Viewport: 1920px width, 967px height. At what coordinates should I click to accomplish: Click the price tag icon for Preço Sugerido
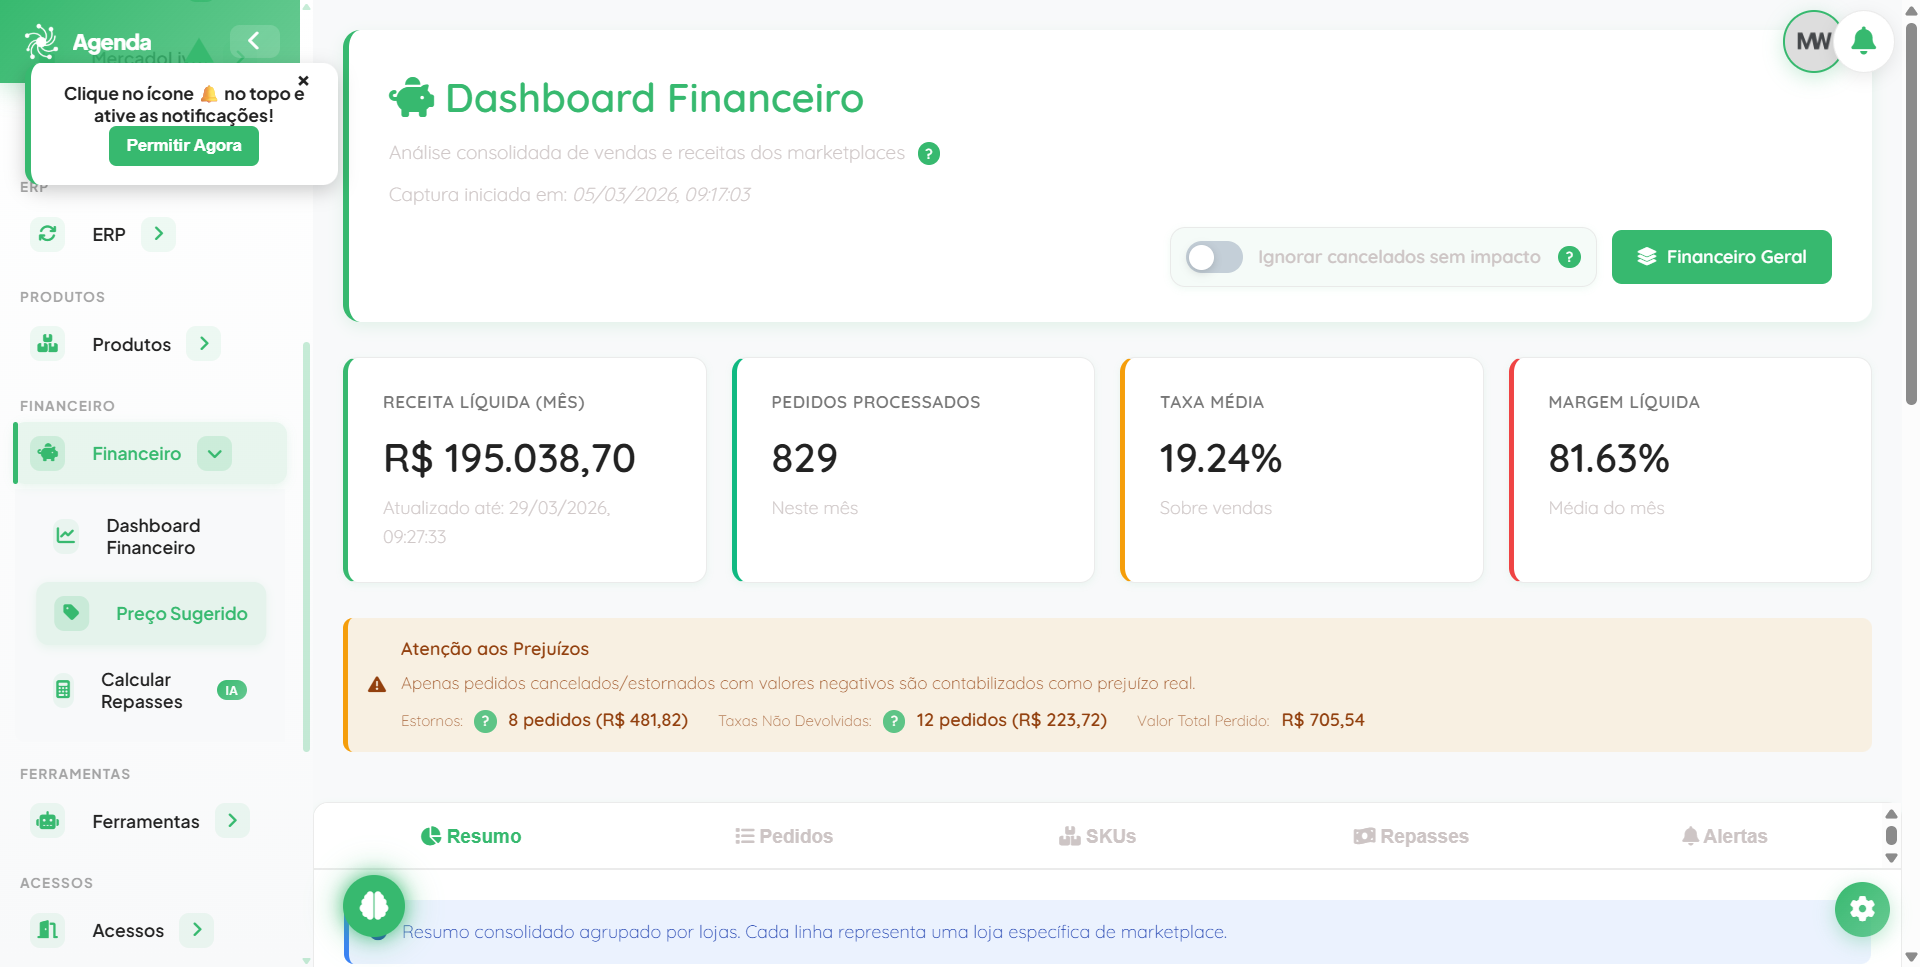point(71,613)
